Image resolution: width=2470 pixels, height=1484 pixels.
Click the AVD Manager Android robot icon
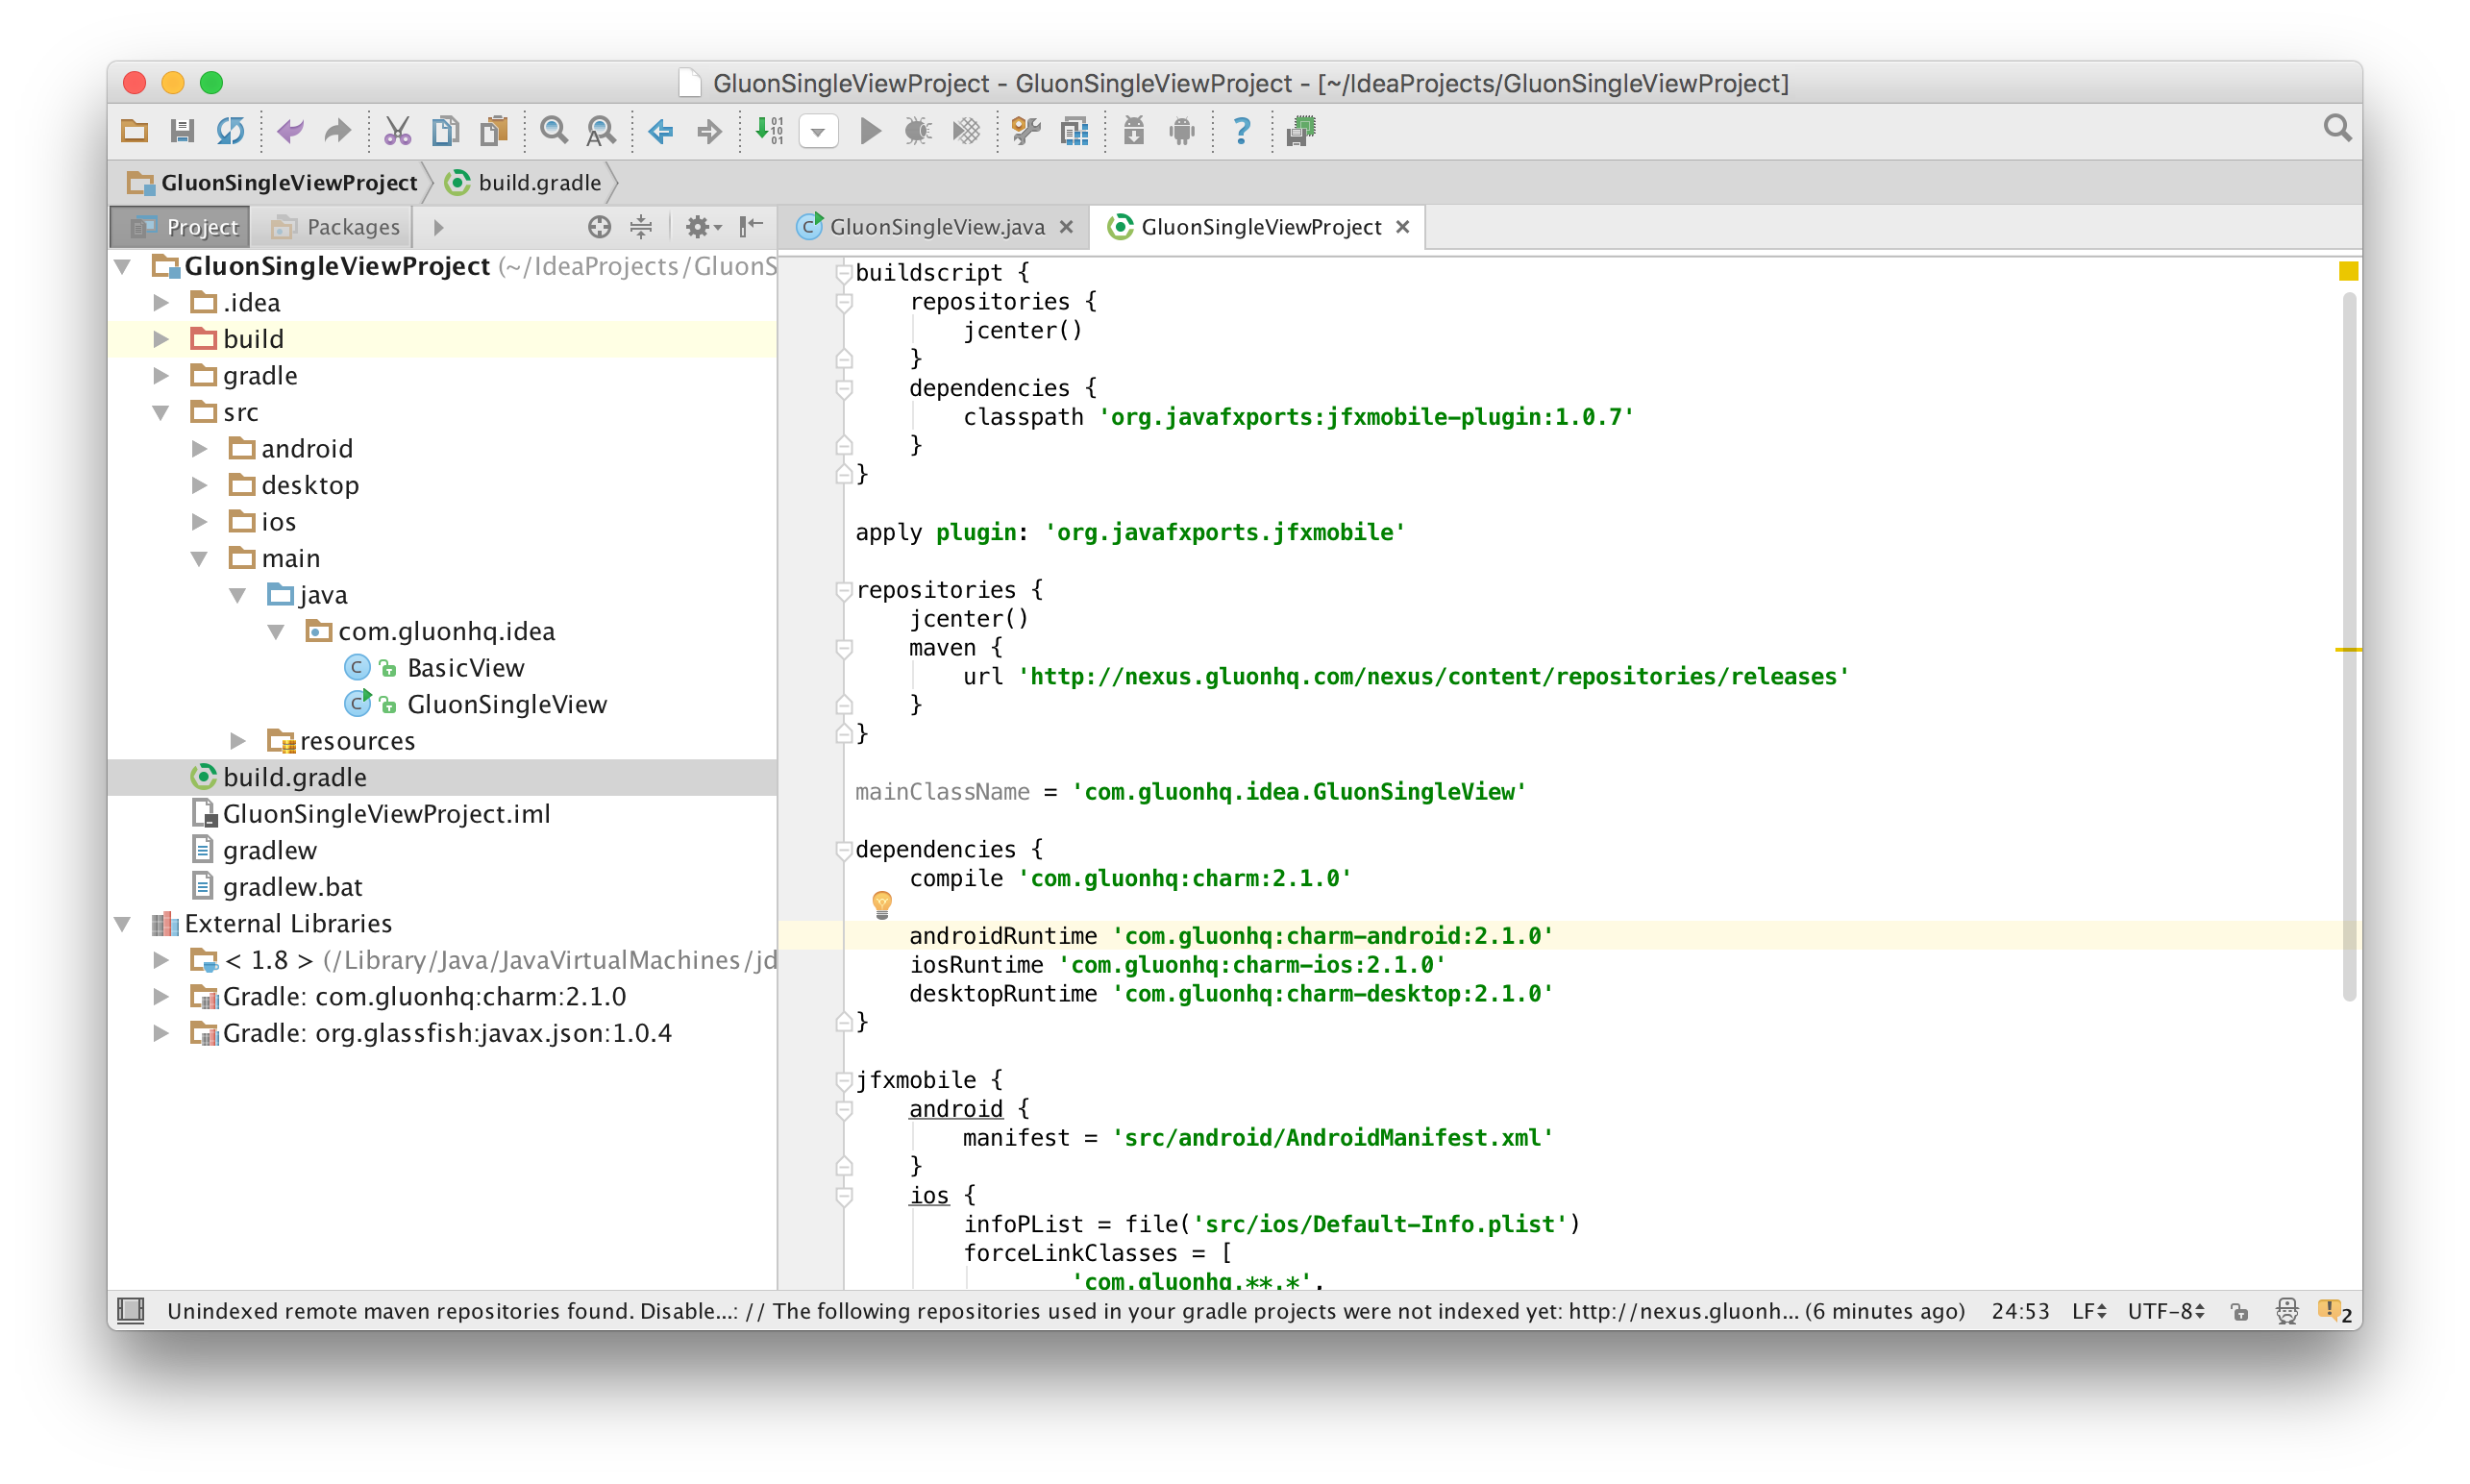coord(1182,131)
